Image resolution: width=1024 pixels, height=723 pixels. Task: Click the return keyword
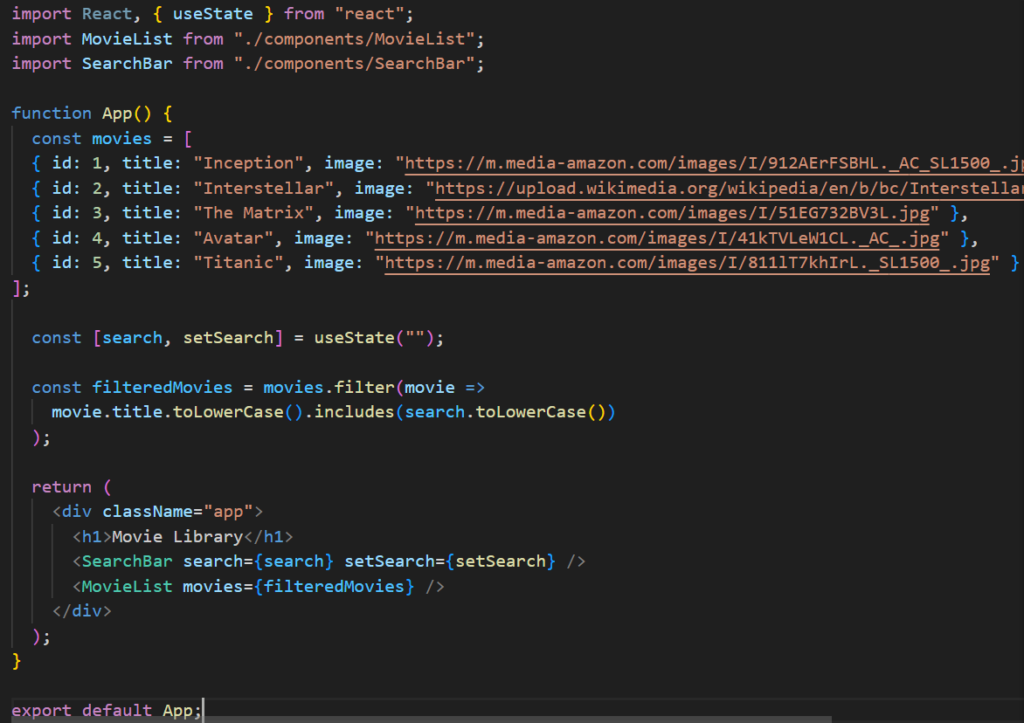(x=61, y=487)
